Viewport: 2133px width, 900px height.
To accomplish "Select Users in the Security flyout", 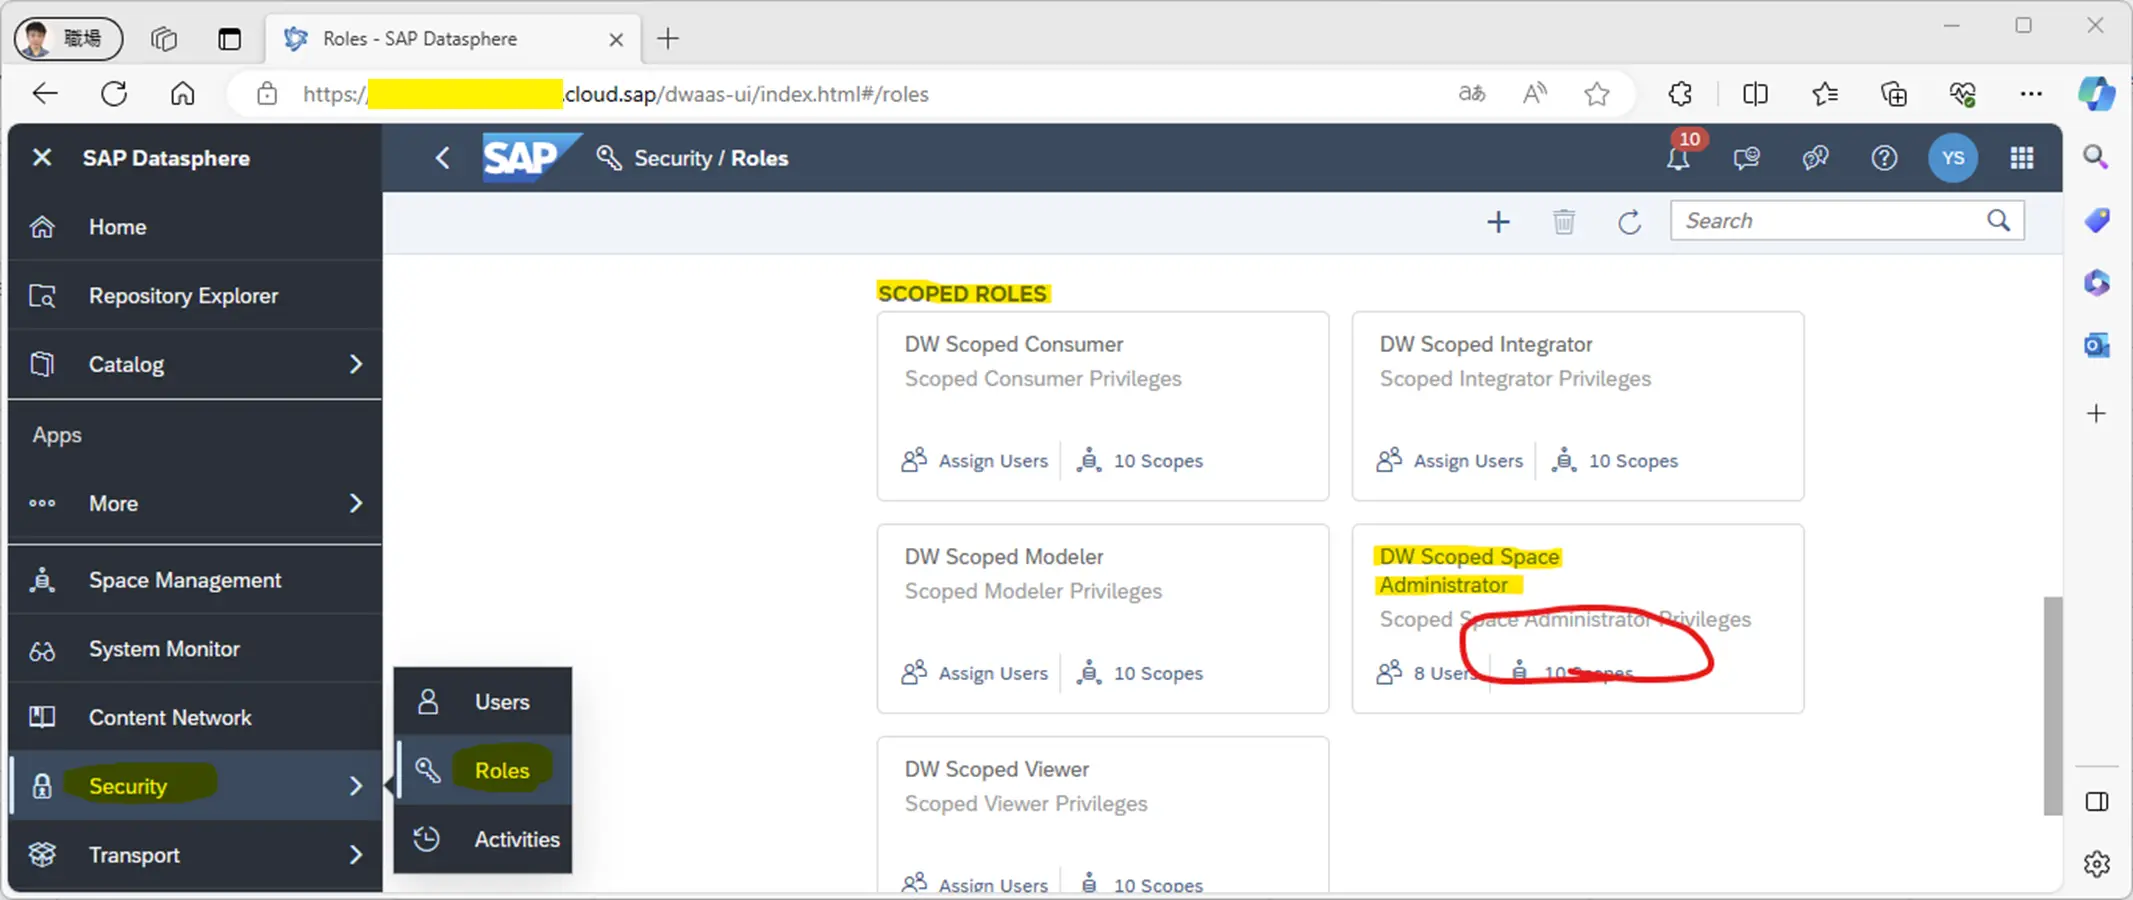I will coord(483,702).
